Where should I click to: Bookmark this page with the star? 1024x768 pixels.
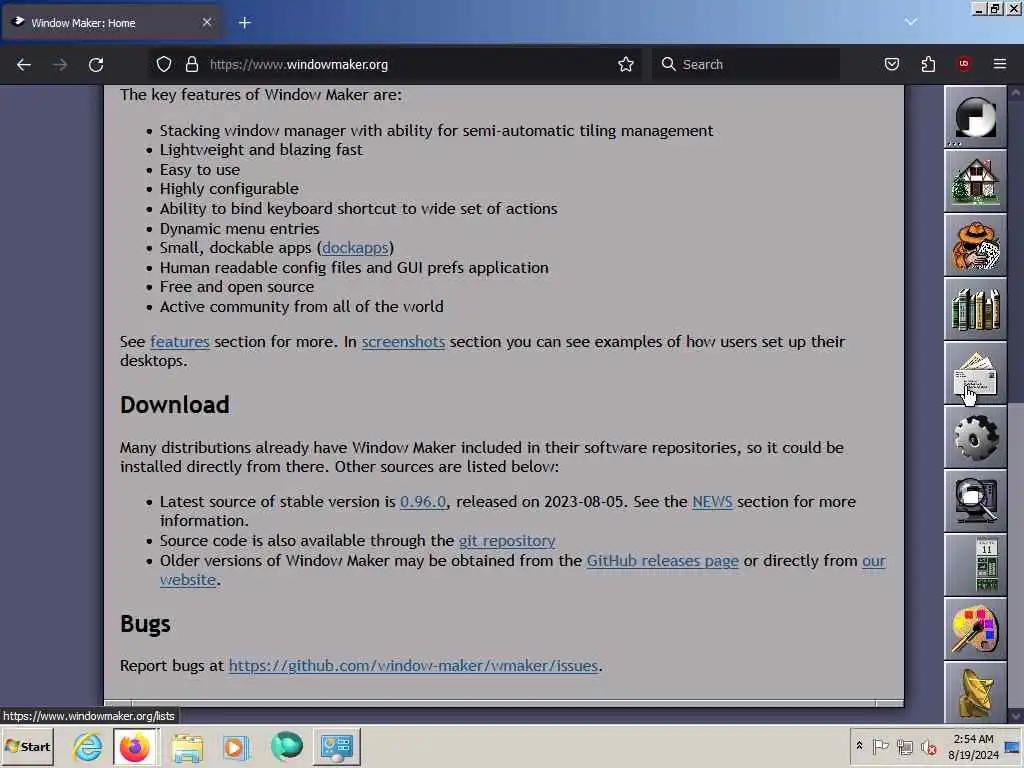click(x=626, y=64)
